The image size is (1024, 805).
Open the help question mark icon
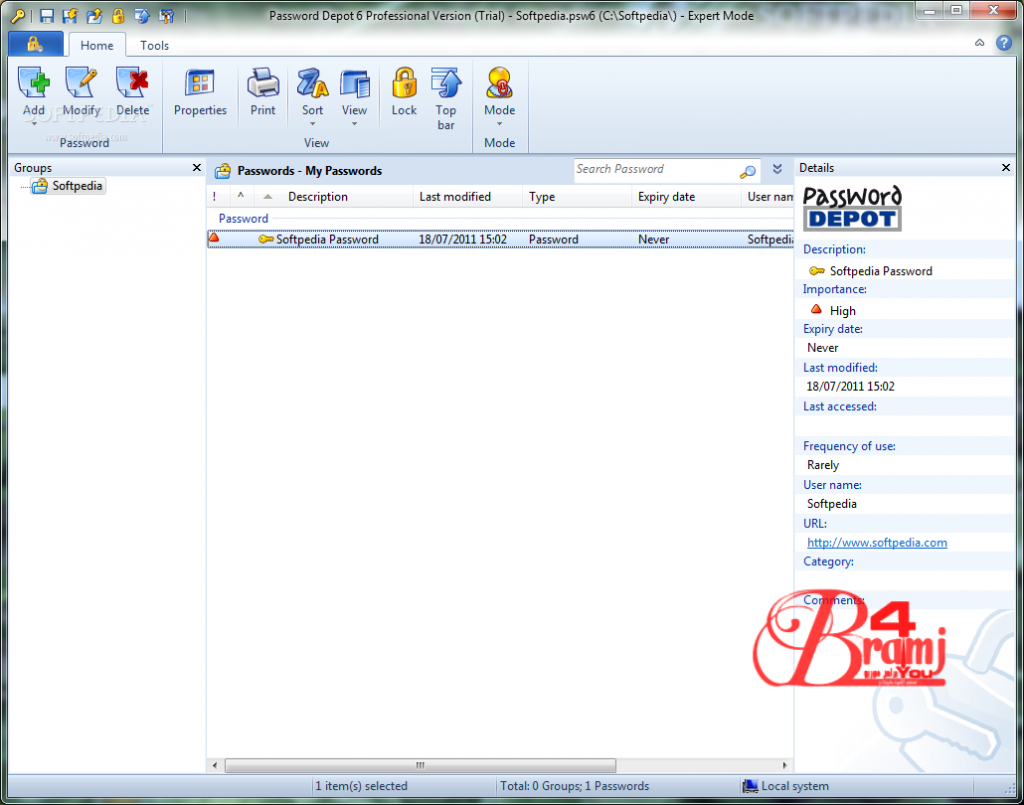[1004, 43]
